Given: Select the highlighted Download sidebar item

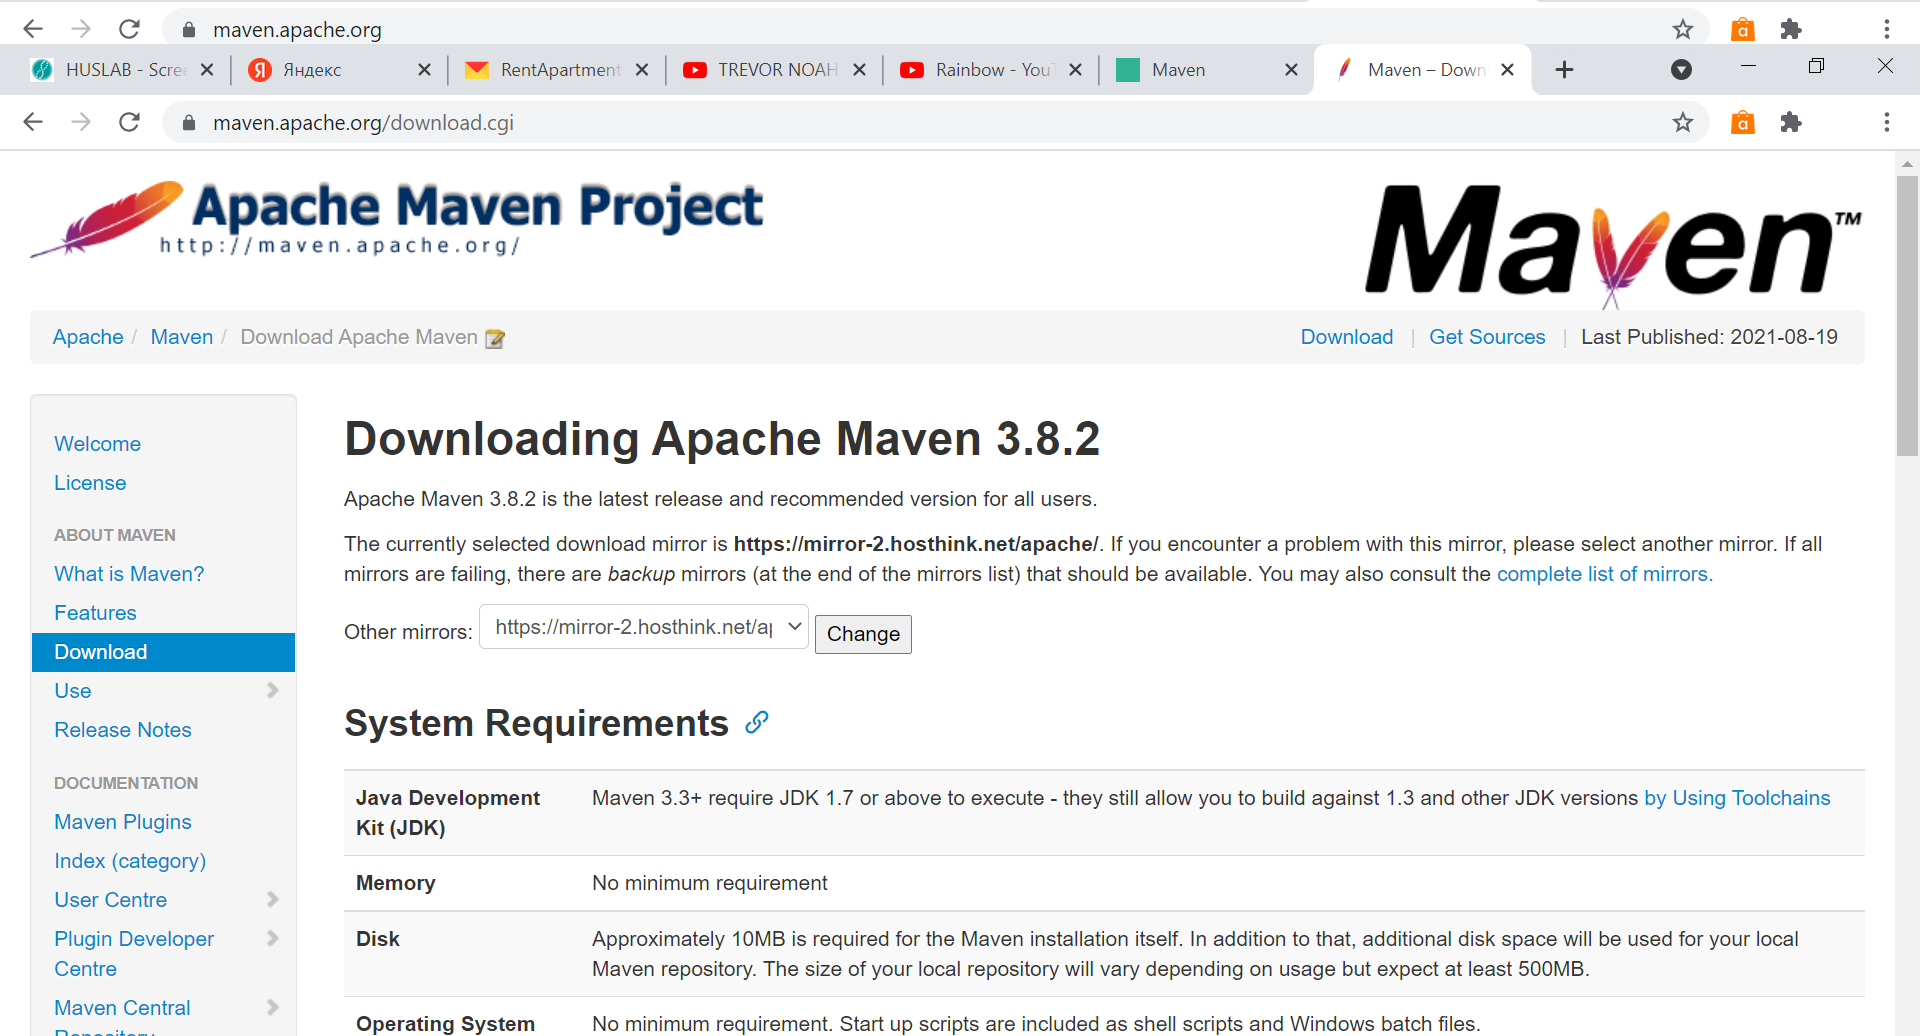Looking at the screenshot, I should 163,652.
